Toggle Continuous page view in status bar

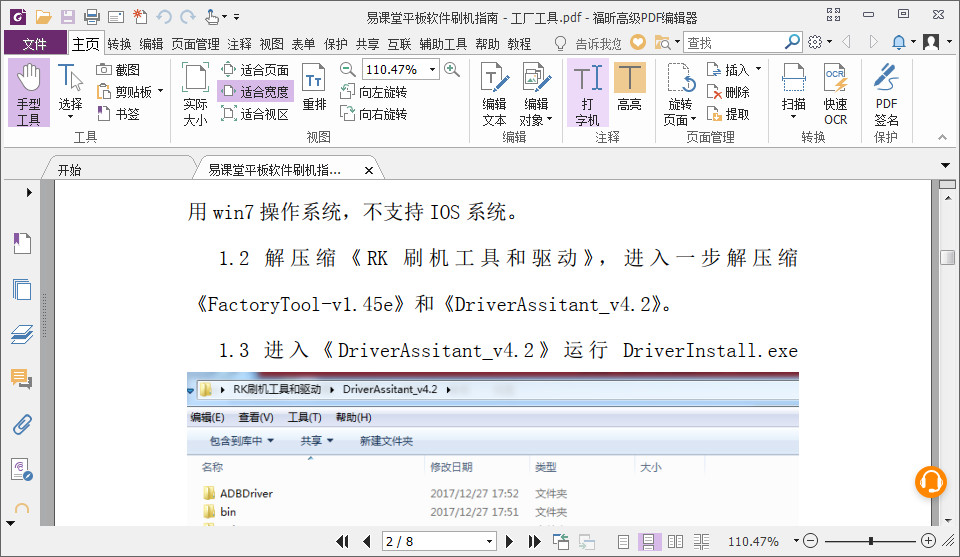click(648, 542)
